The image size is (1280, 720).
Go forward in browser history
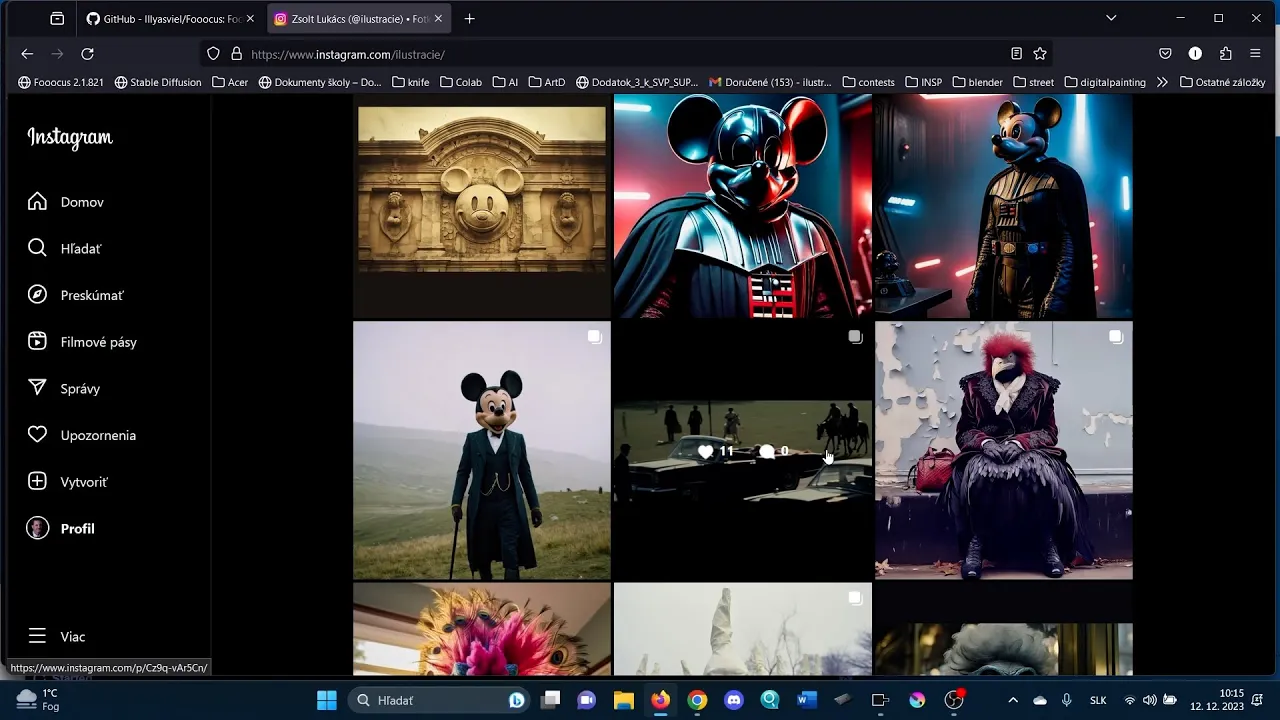[x=57, y=54]
